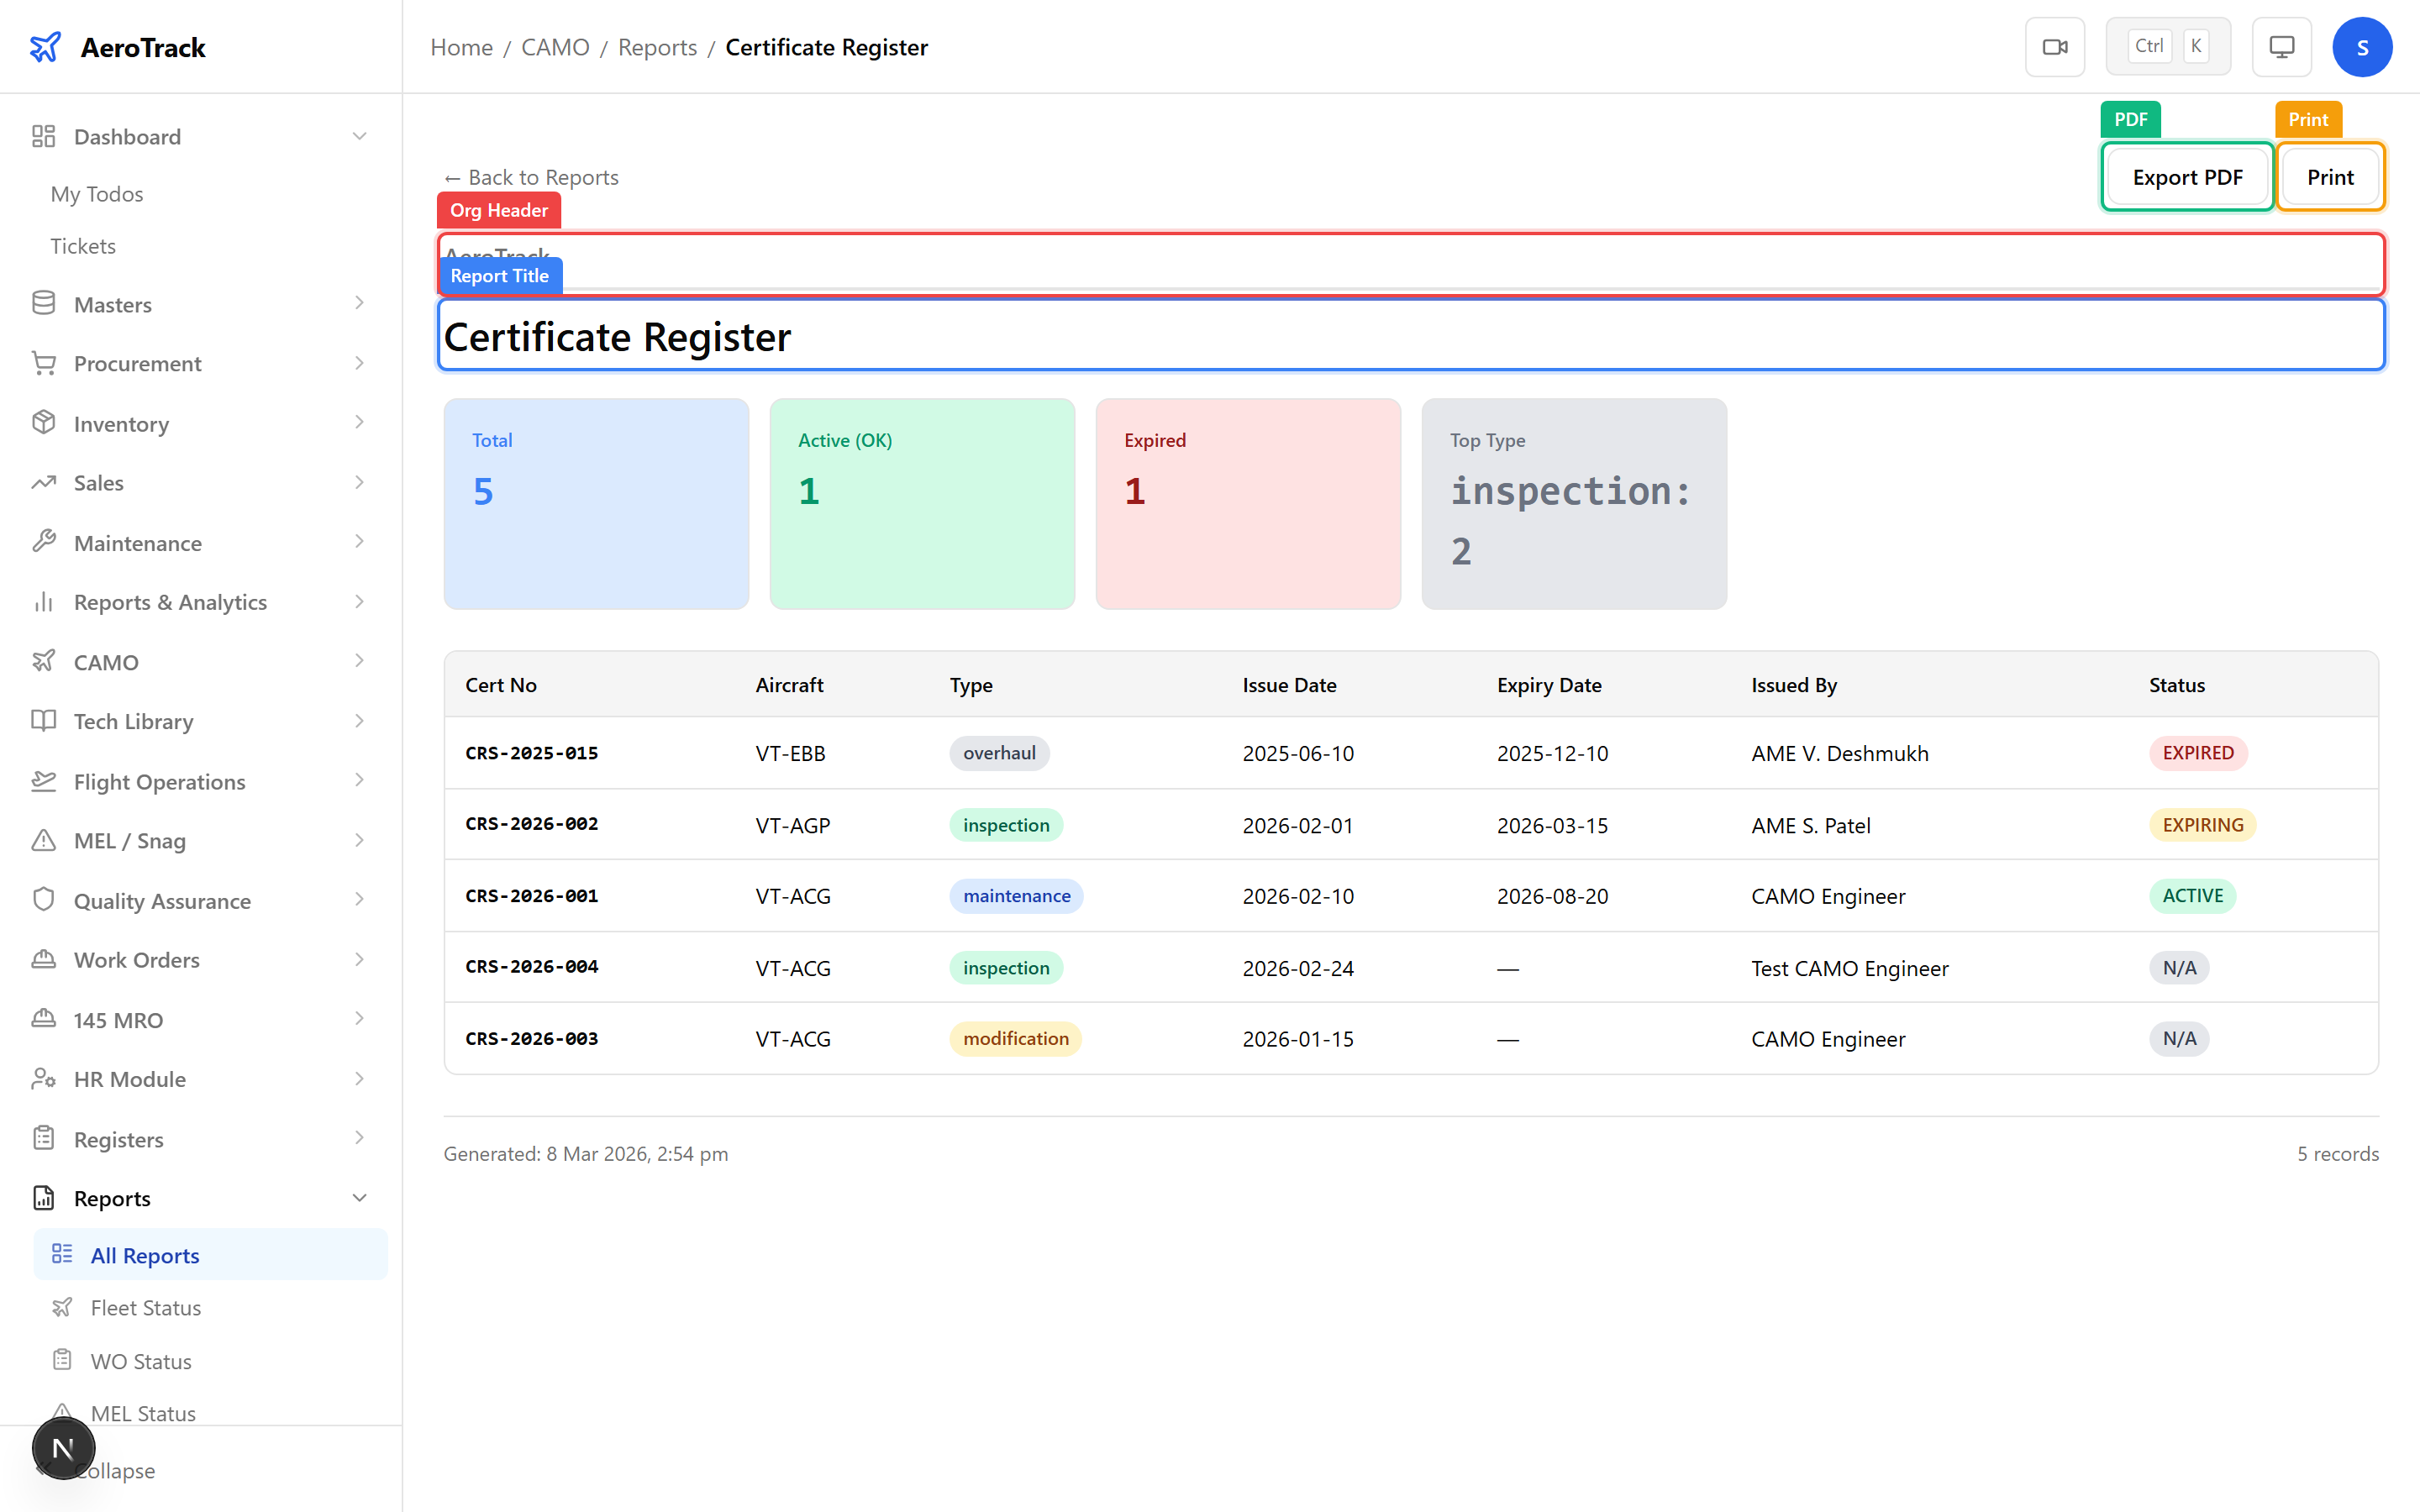The width and height of the screenshot is (2420, 1512).
Task: Open the S user avatar menu
Action: pos(2362,46)
